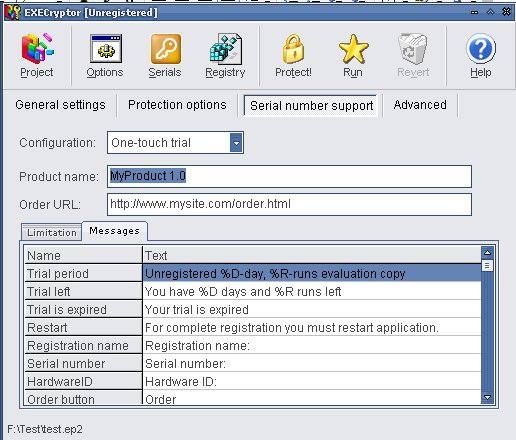The height and width of the screenshot is (440, 516).
Task: Select the Limitation sub-tab
Action: pyautogui.click(x=52, y=232)
